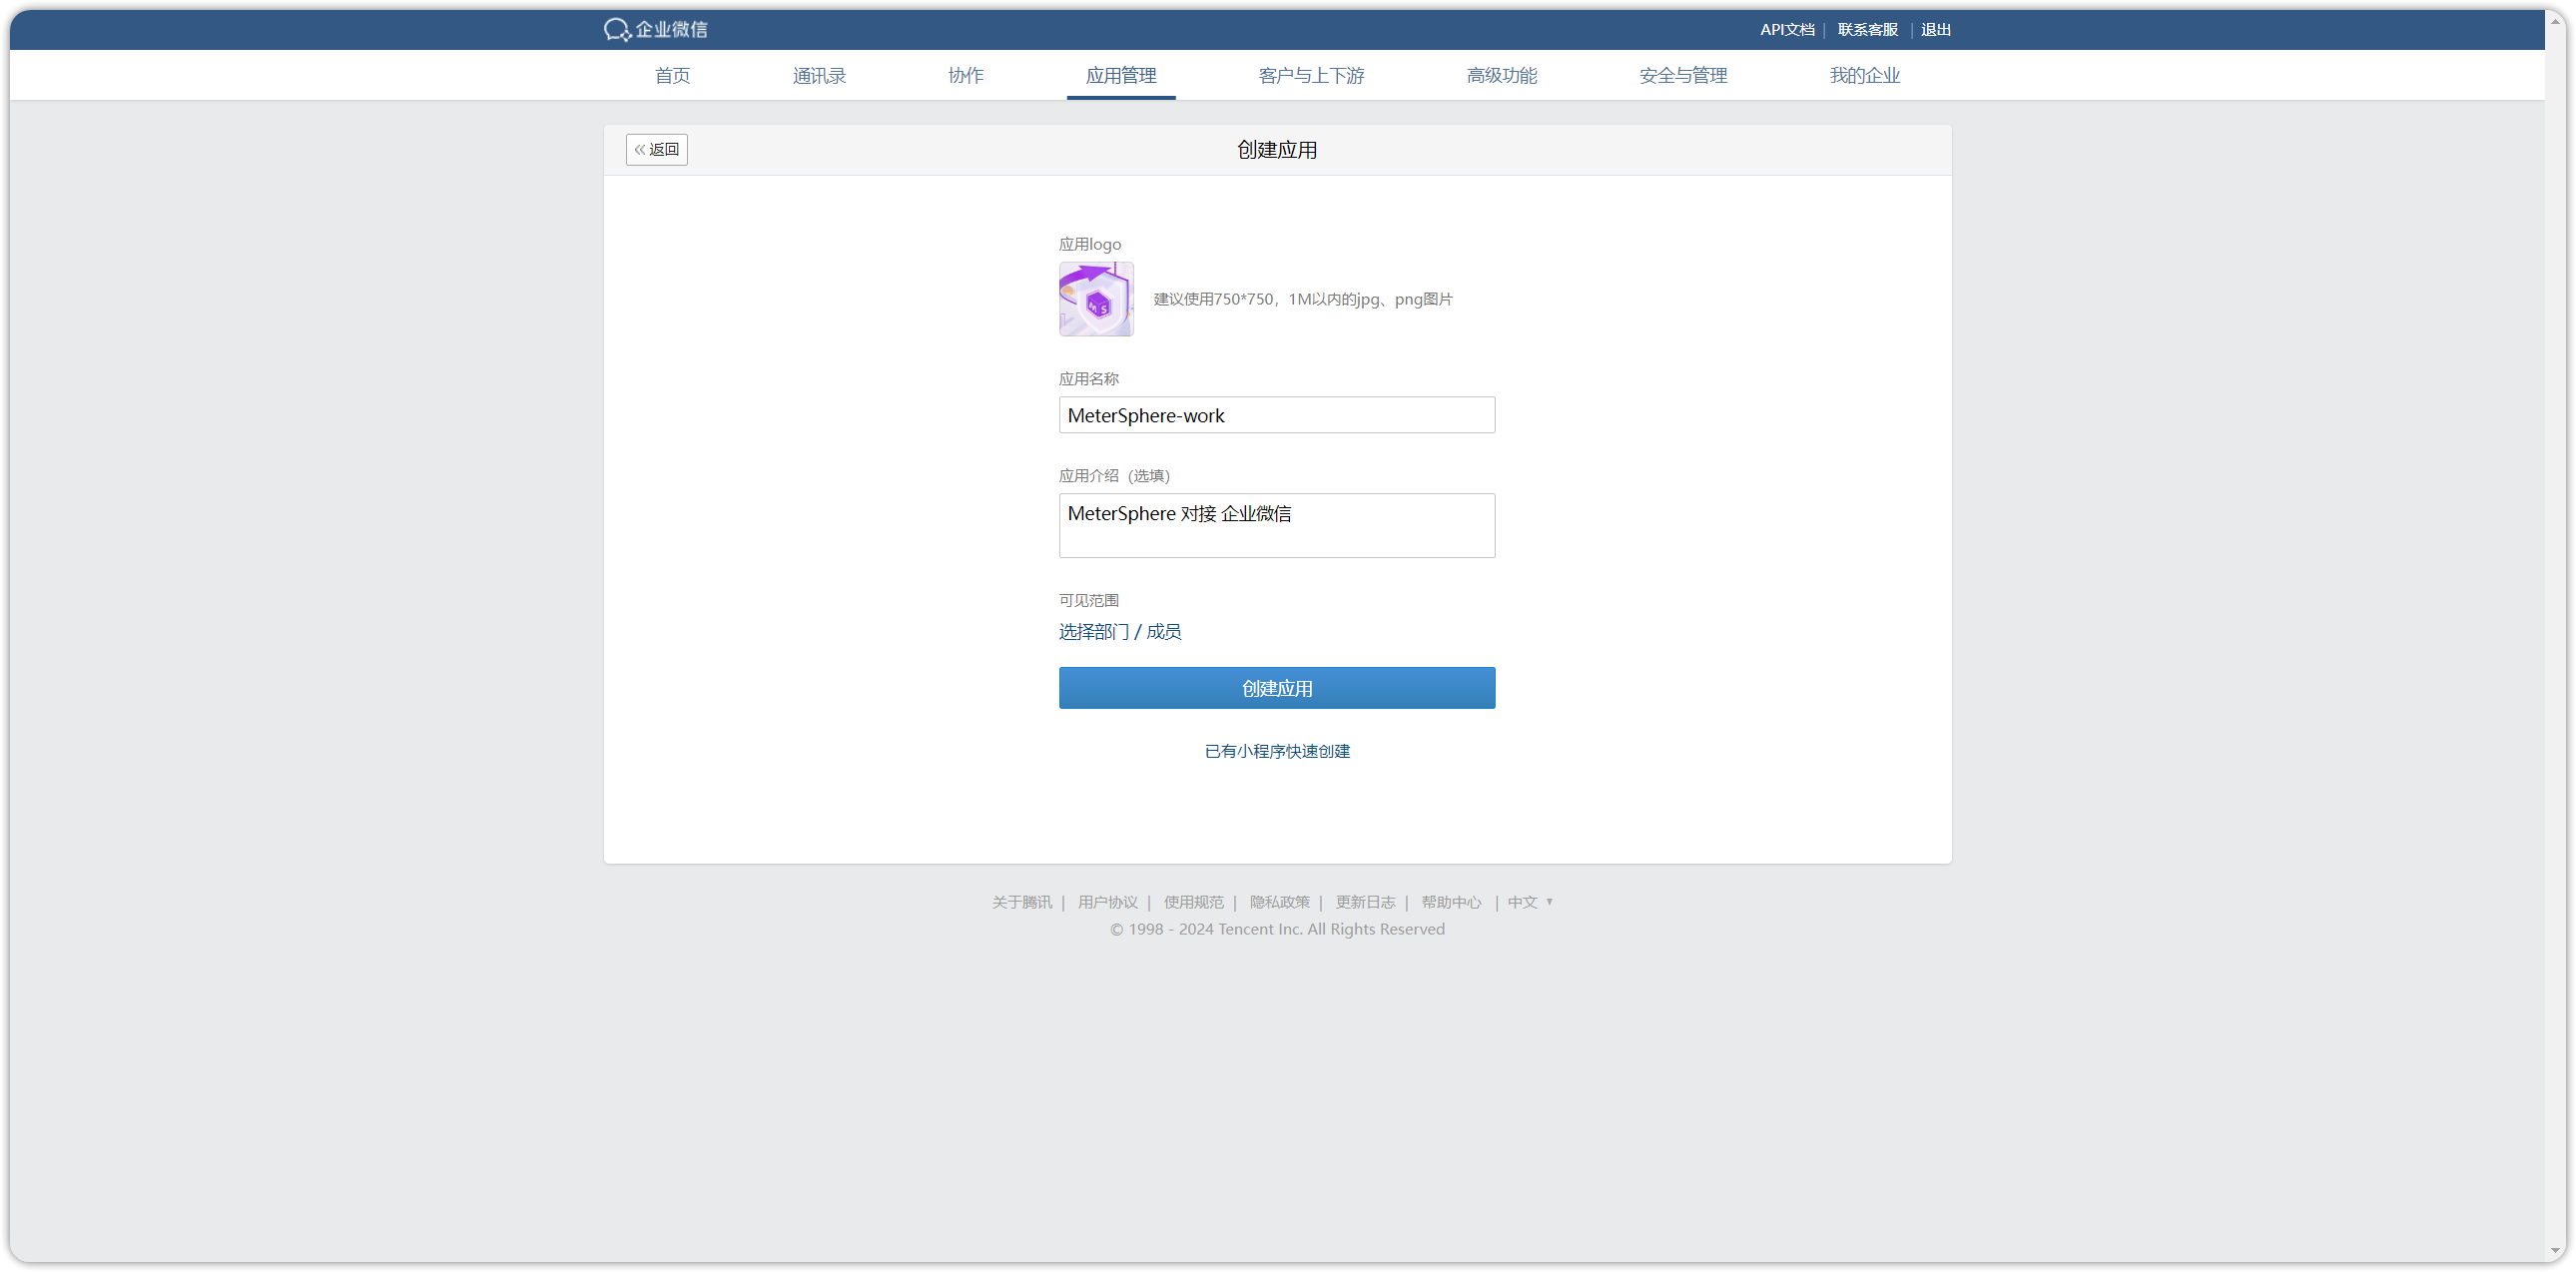
Task: Focus the 应用名称 input field
Action: (1277, 415)
